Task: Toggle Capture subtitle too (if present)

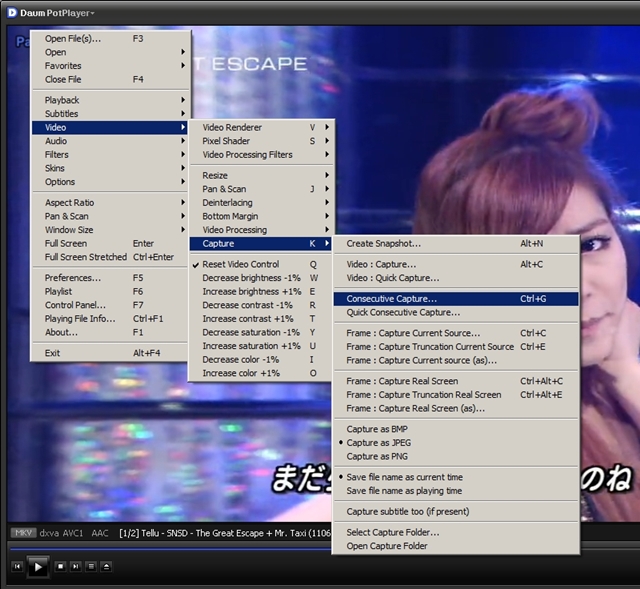Action: [x=407, y=511]
